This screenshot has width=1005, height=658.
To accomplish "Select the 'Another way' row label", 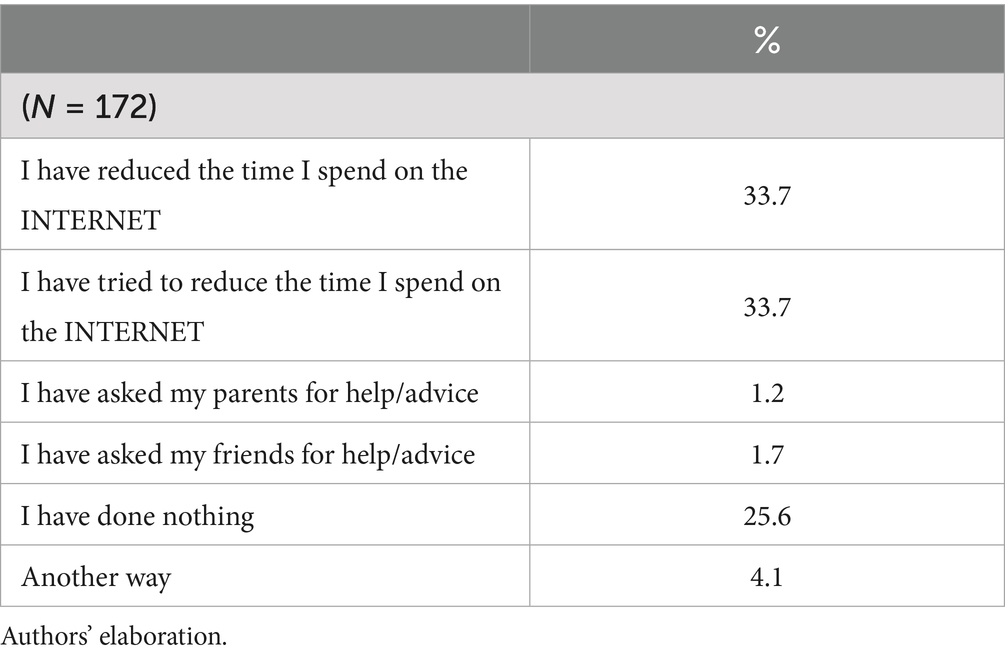I will tap(96, 577).
